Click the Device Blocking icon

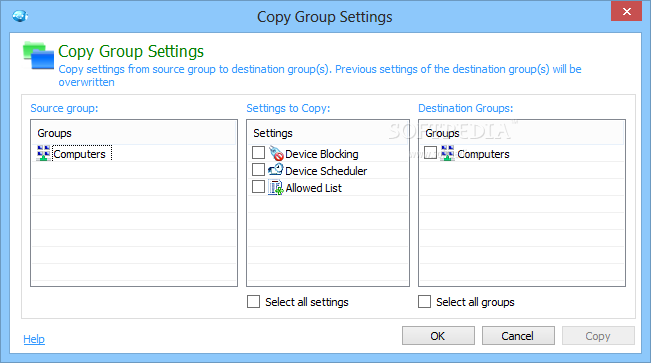coord(276,153)
